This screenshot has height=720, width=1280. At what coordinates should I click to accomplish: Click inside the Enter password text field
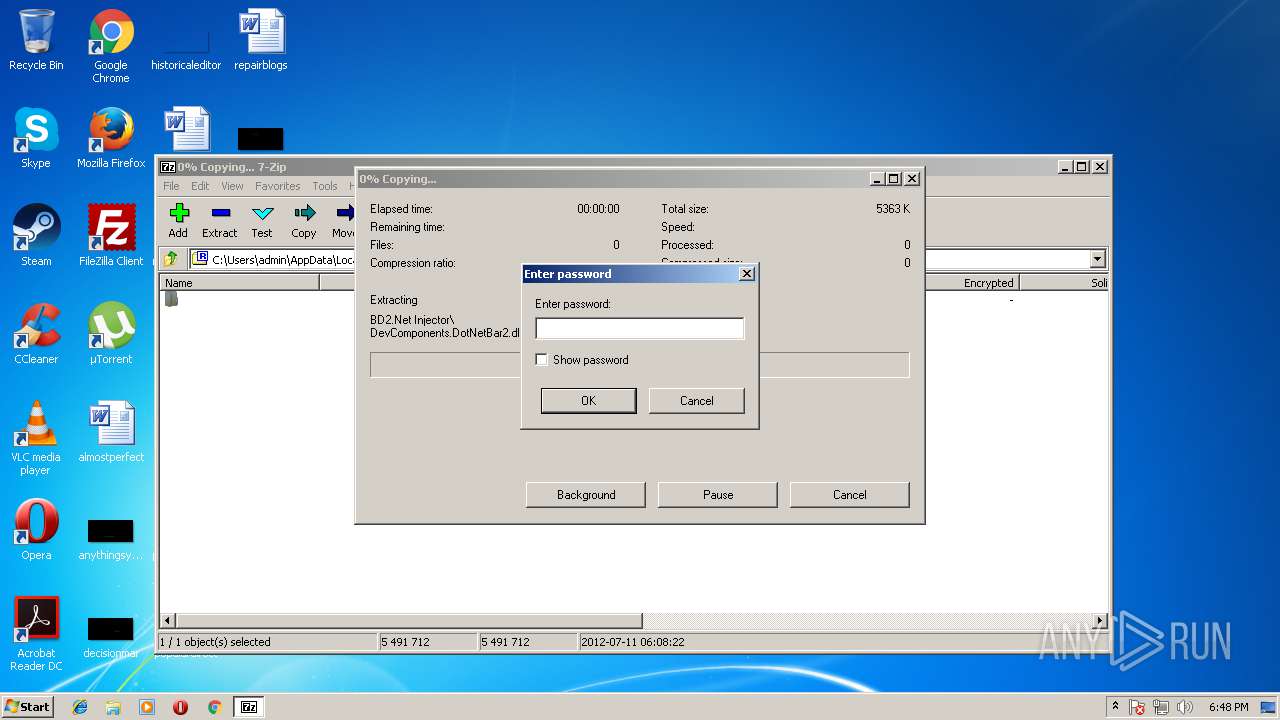click(640, 329)
